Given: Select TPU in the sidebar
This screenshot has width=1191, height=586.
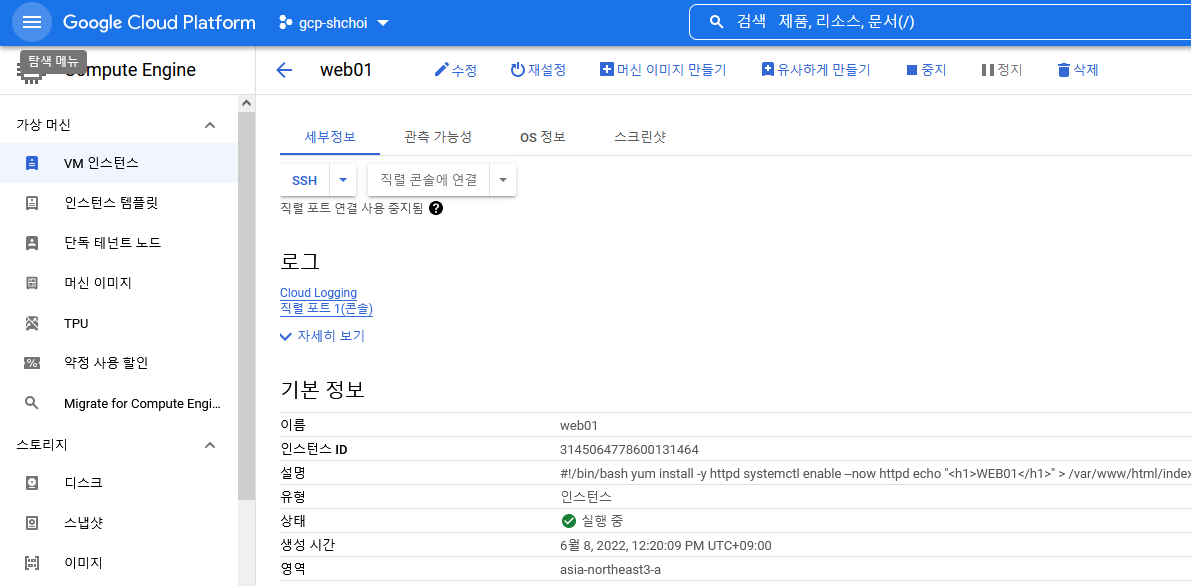Looking at the screenshot, I should (118, 323).
